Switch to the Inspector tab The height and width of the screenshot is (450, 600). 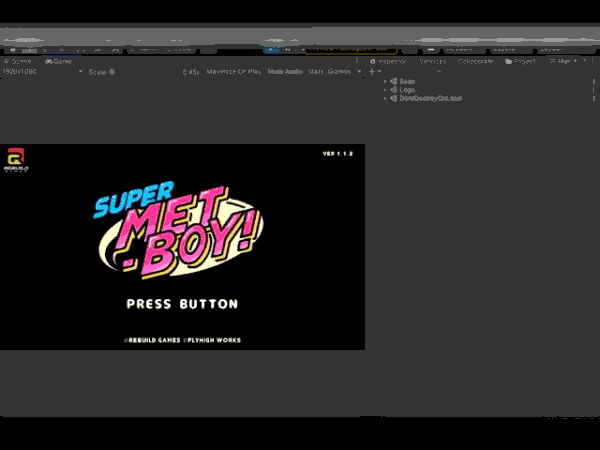[388, 61]
